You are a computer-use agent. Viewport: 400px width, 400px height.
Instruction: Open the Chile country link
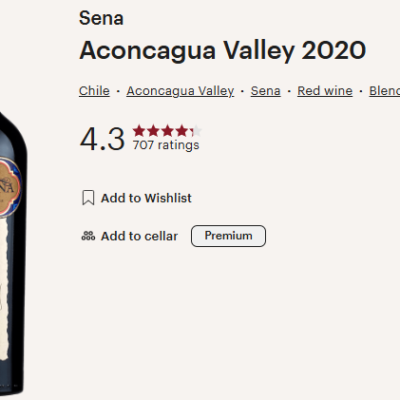94,91
